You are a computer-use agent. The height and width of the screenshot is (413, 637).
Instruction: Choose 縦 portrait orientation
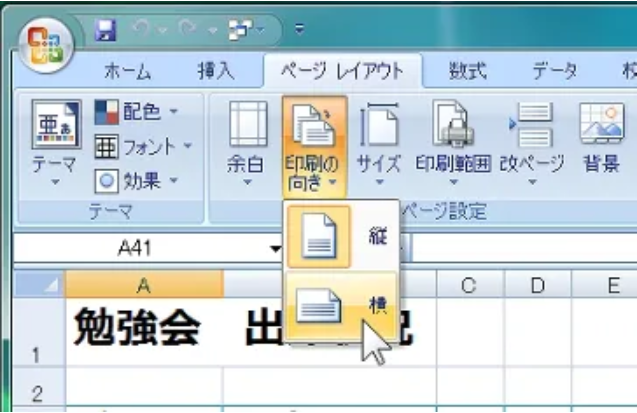pyautogui.click(x=340, y=236)
